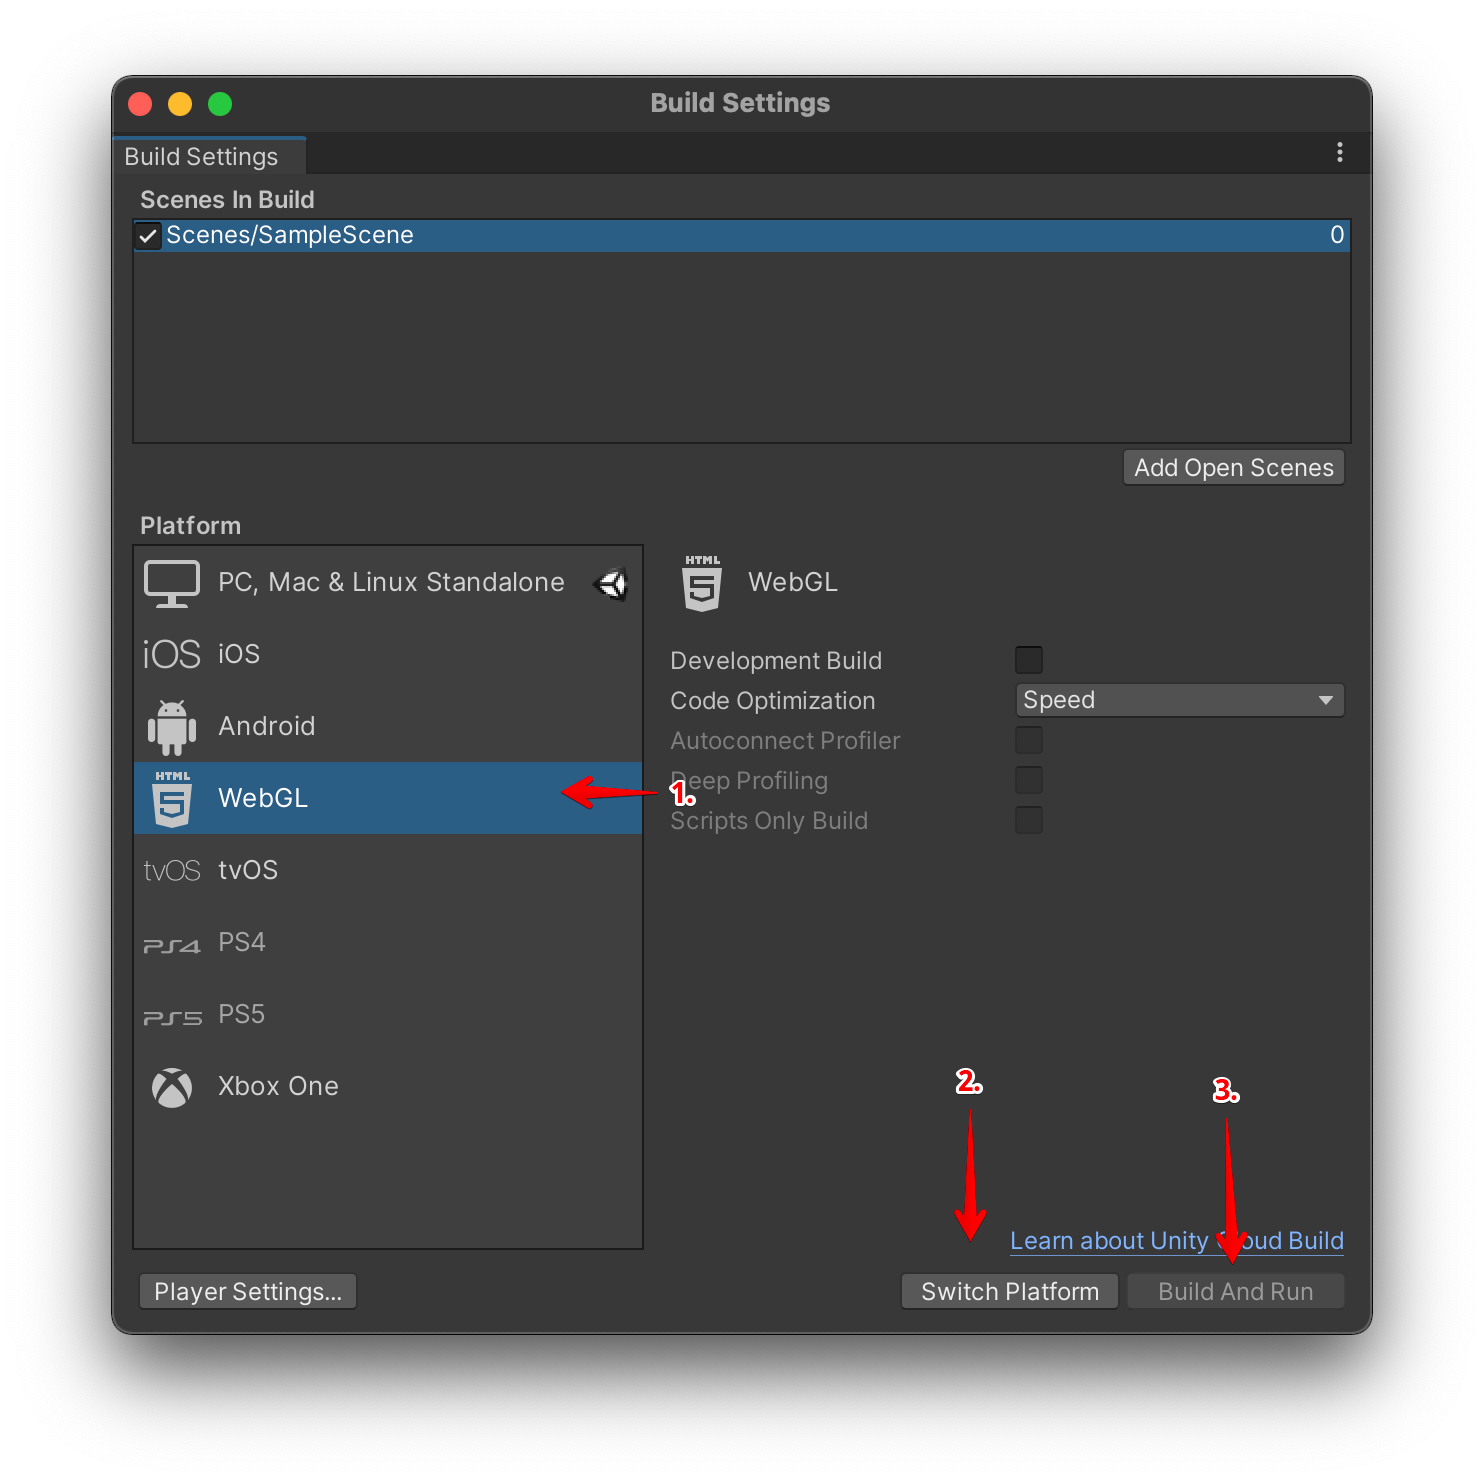Click the PS5 logo icon

[x=172, y=1017]
